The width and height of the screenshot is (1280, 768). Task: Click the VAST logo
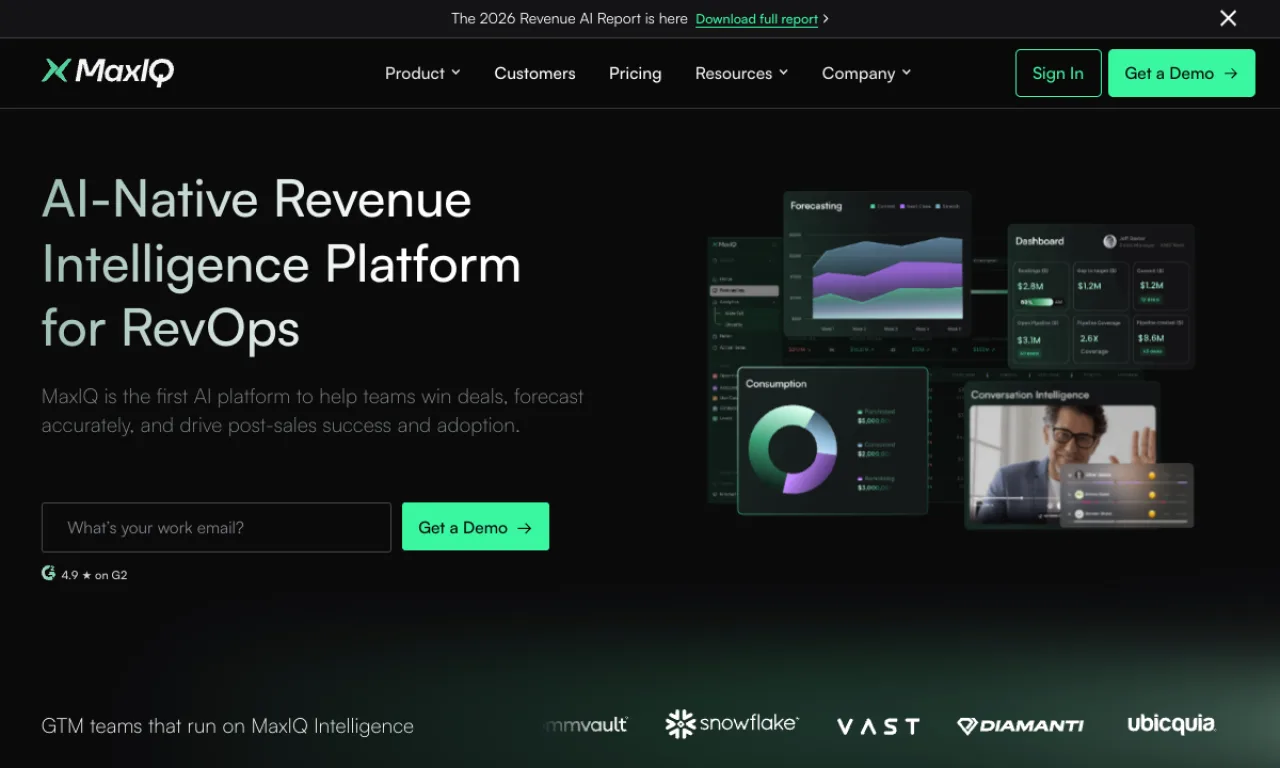point(878,726)
